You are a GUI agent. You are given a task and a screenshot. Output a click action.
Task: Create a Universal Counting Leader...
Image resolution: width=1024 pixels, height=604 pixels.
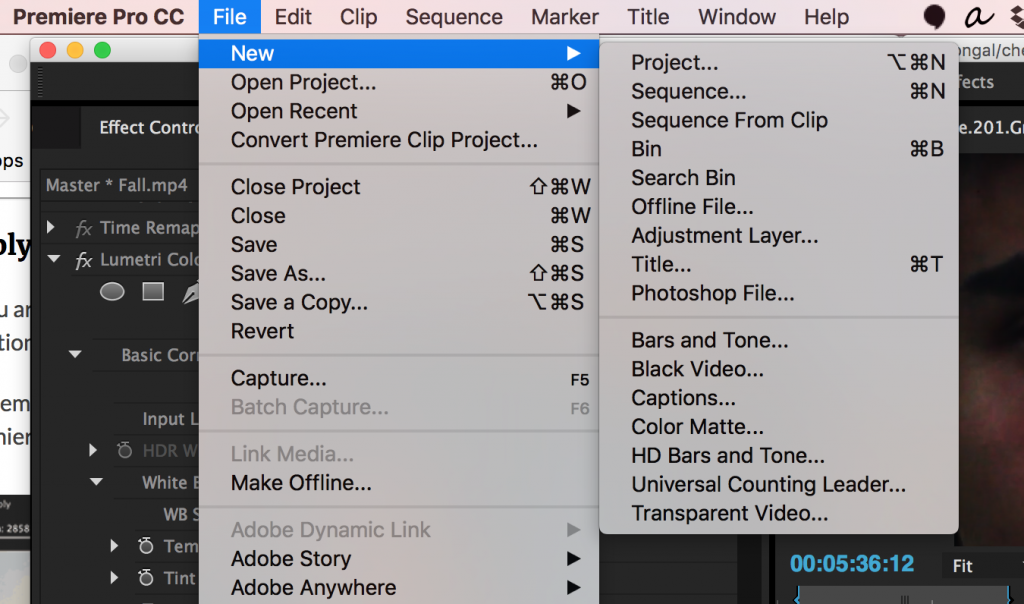pyautogui.click(x=778, y=484)
